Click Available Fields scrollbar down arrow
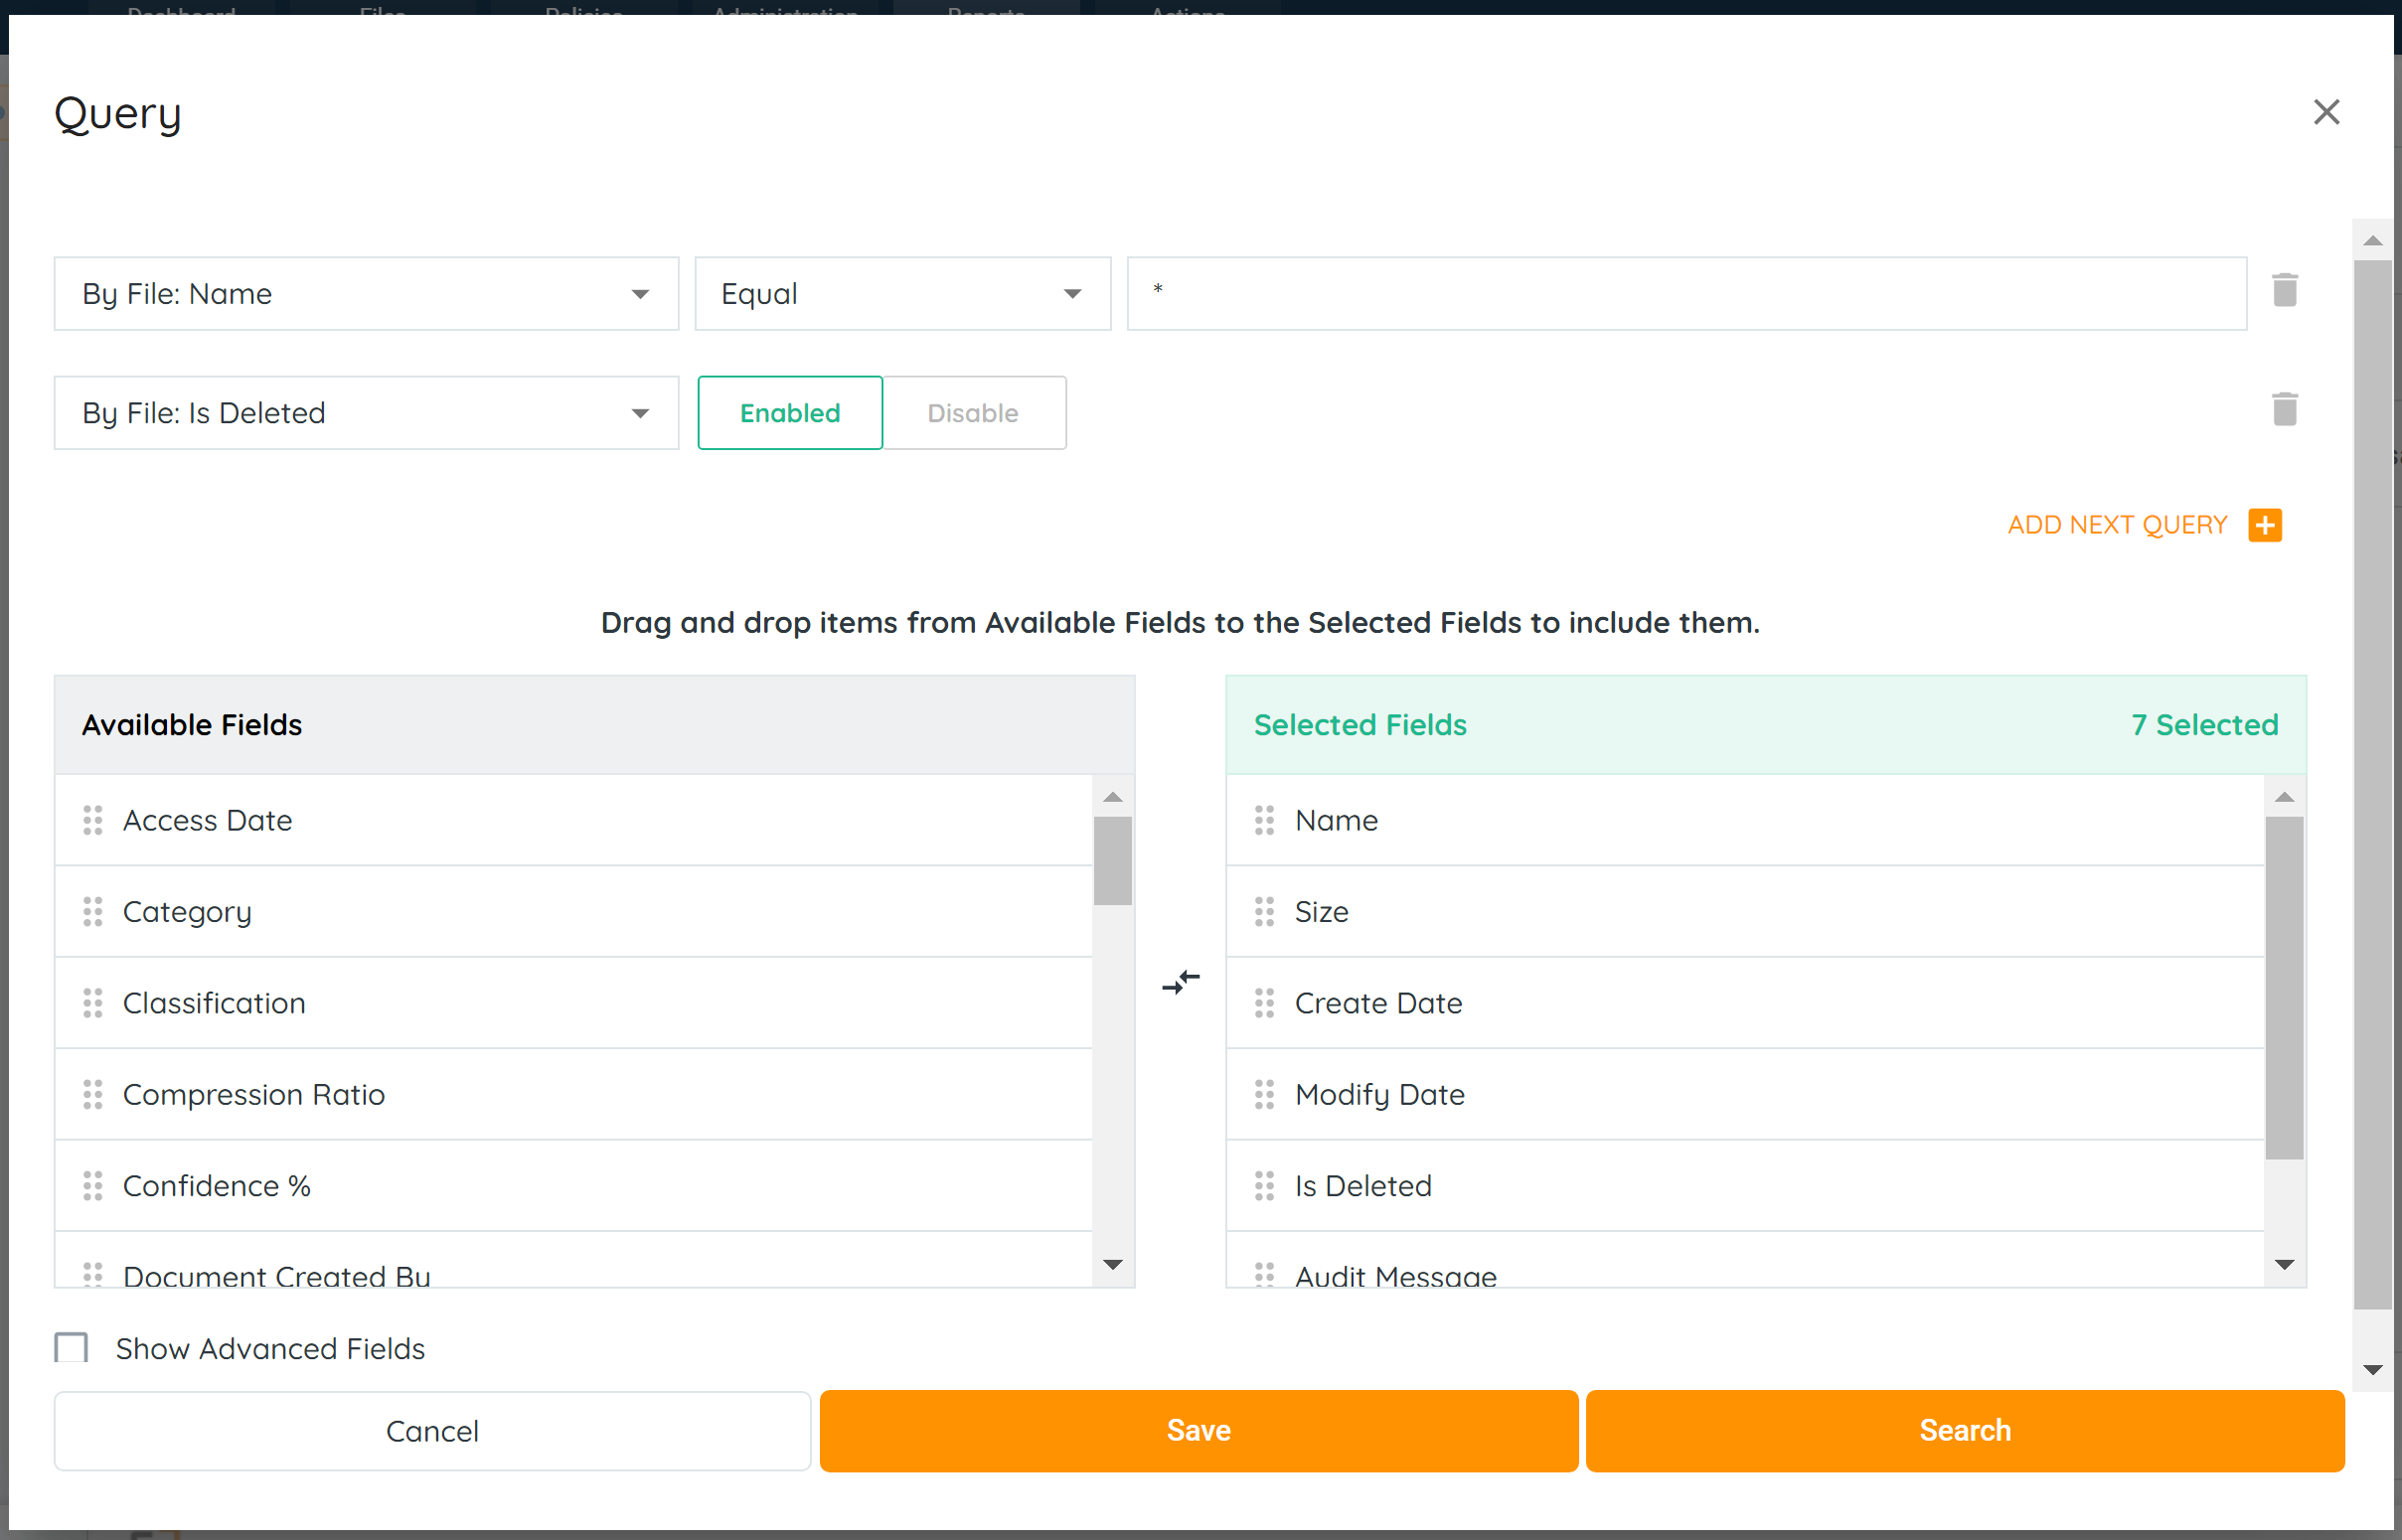This screenshot has width=2402, height=1540. tap(1112, 1265)
